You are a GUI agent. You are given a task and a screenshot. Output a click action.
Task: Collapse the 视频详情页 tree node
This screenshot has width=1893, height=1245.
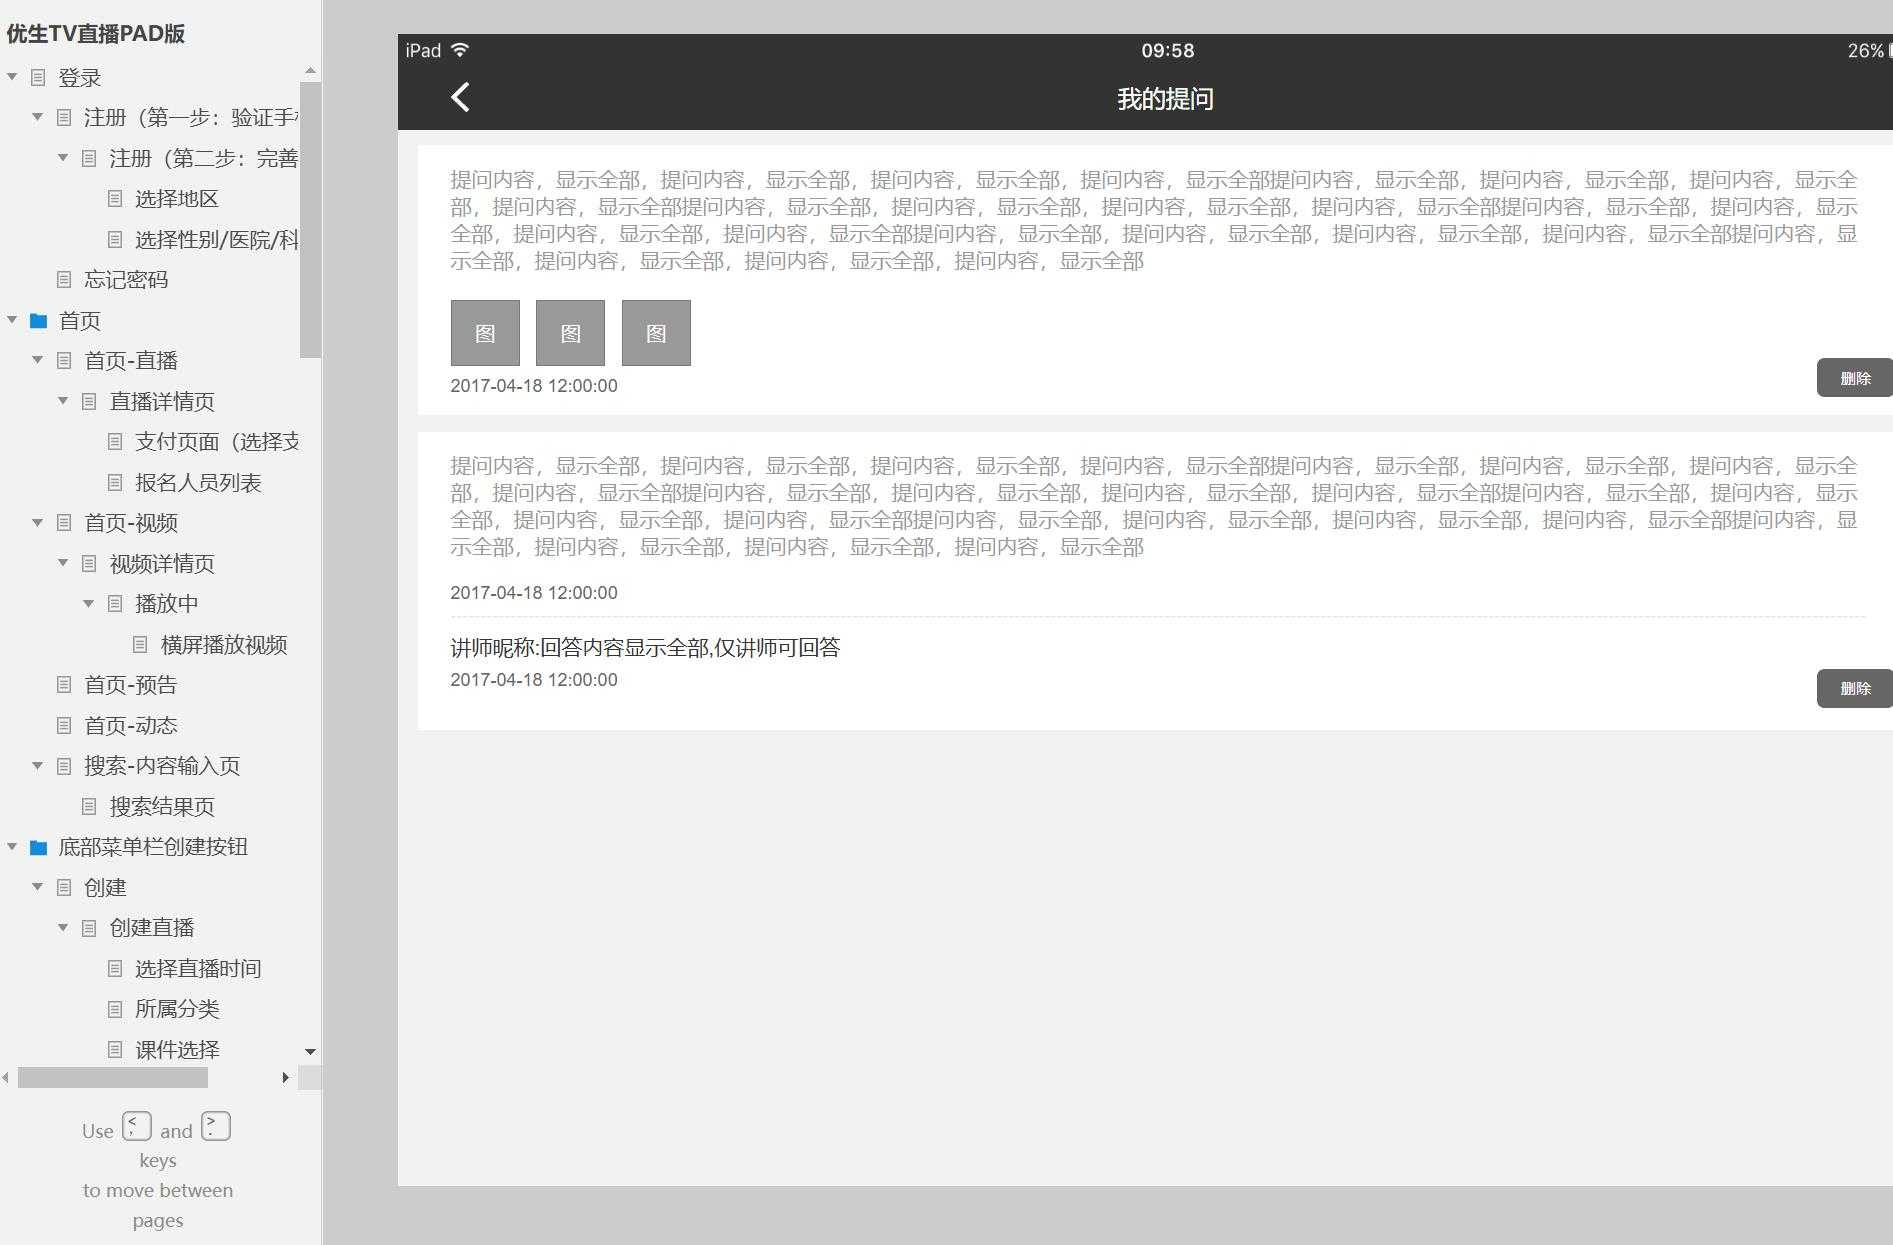[63, 563]
